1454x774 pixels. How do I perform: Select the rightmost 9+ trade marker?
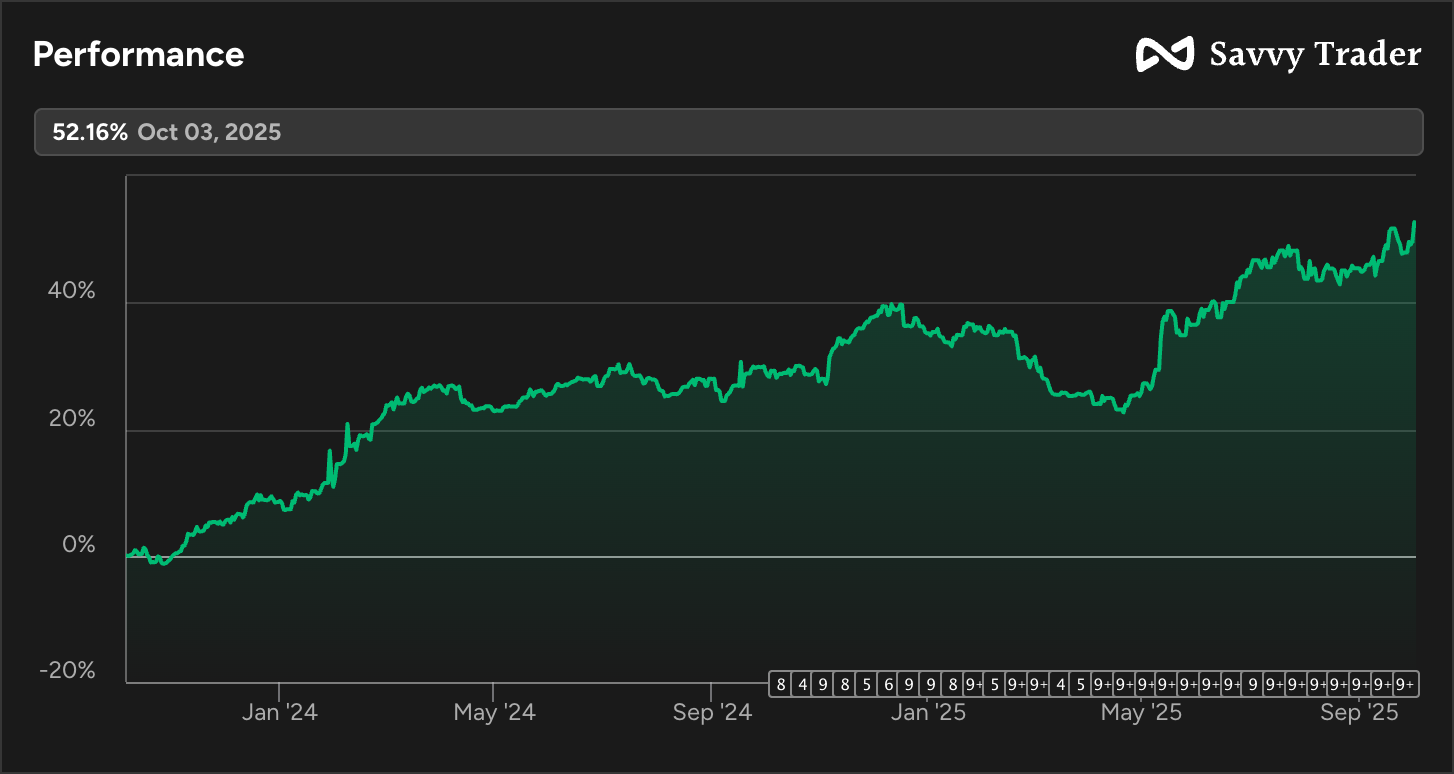pyautogui.click(x=1405, y=684)
